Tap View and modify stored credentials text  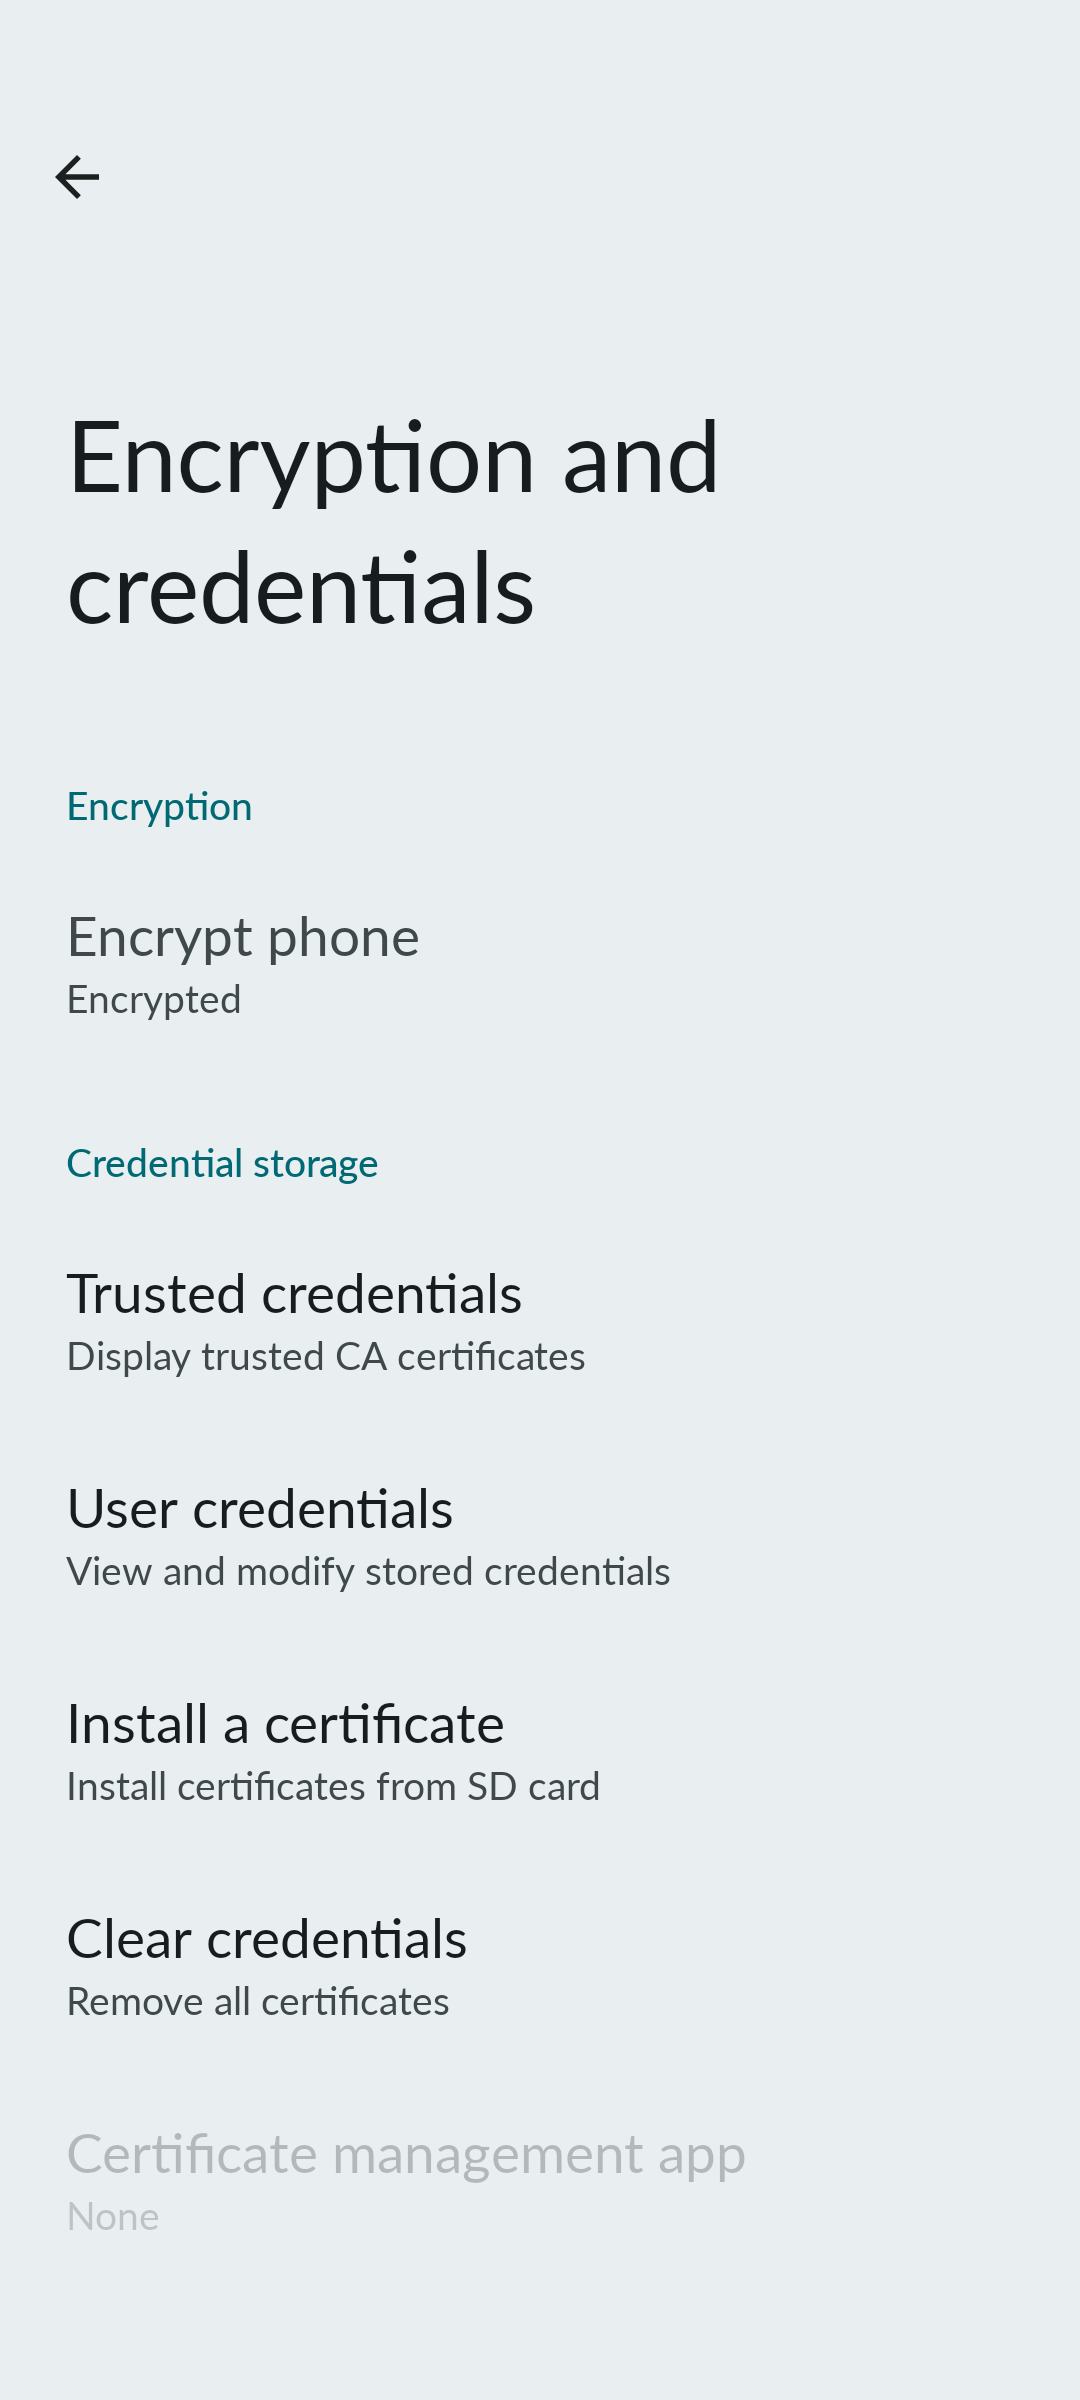click(368, 1572)
